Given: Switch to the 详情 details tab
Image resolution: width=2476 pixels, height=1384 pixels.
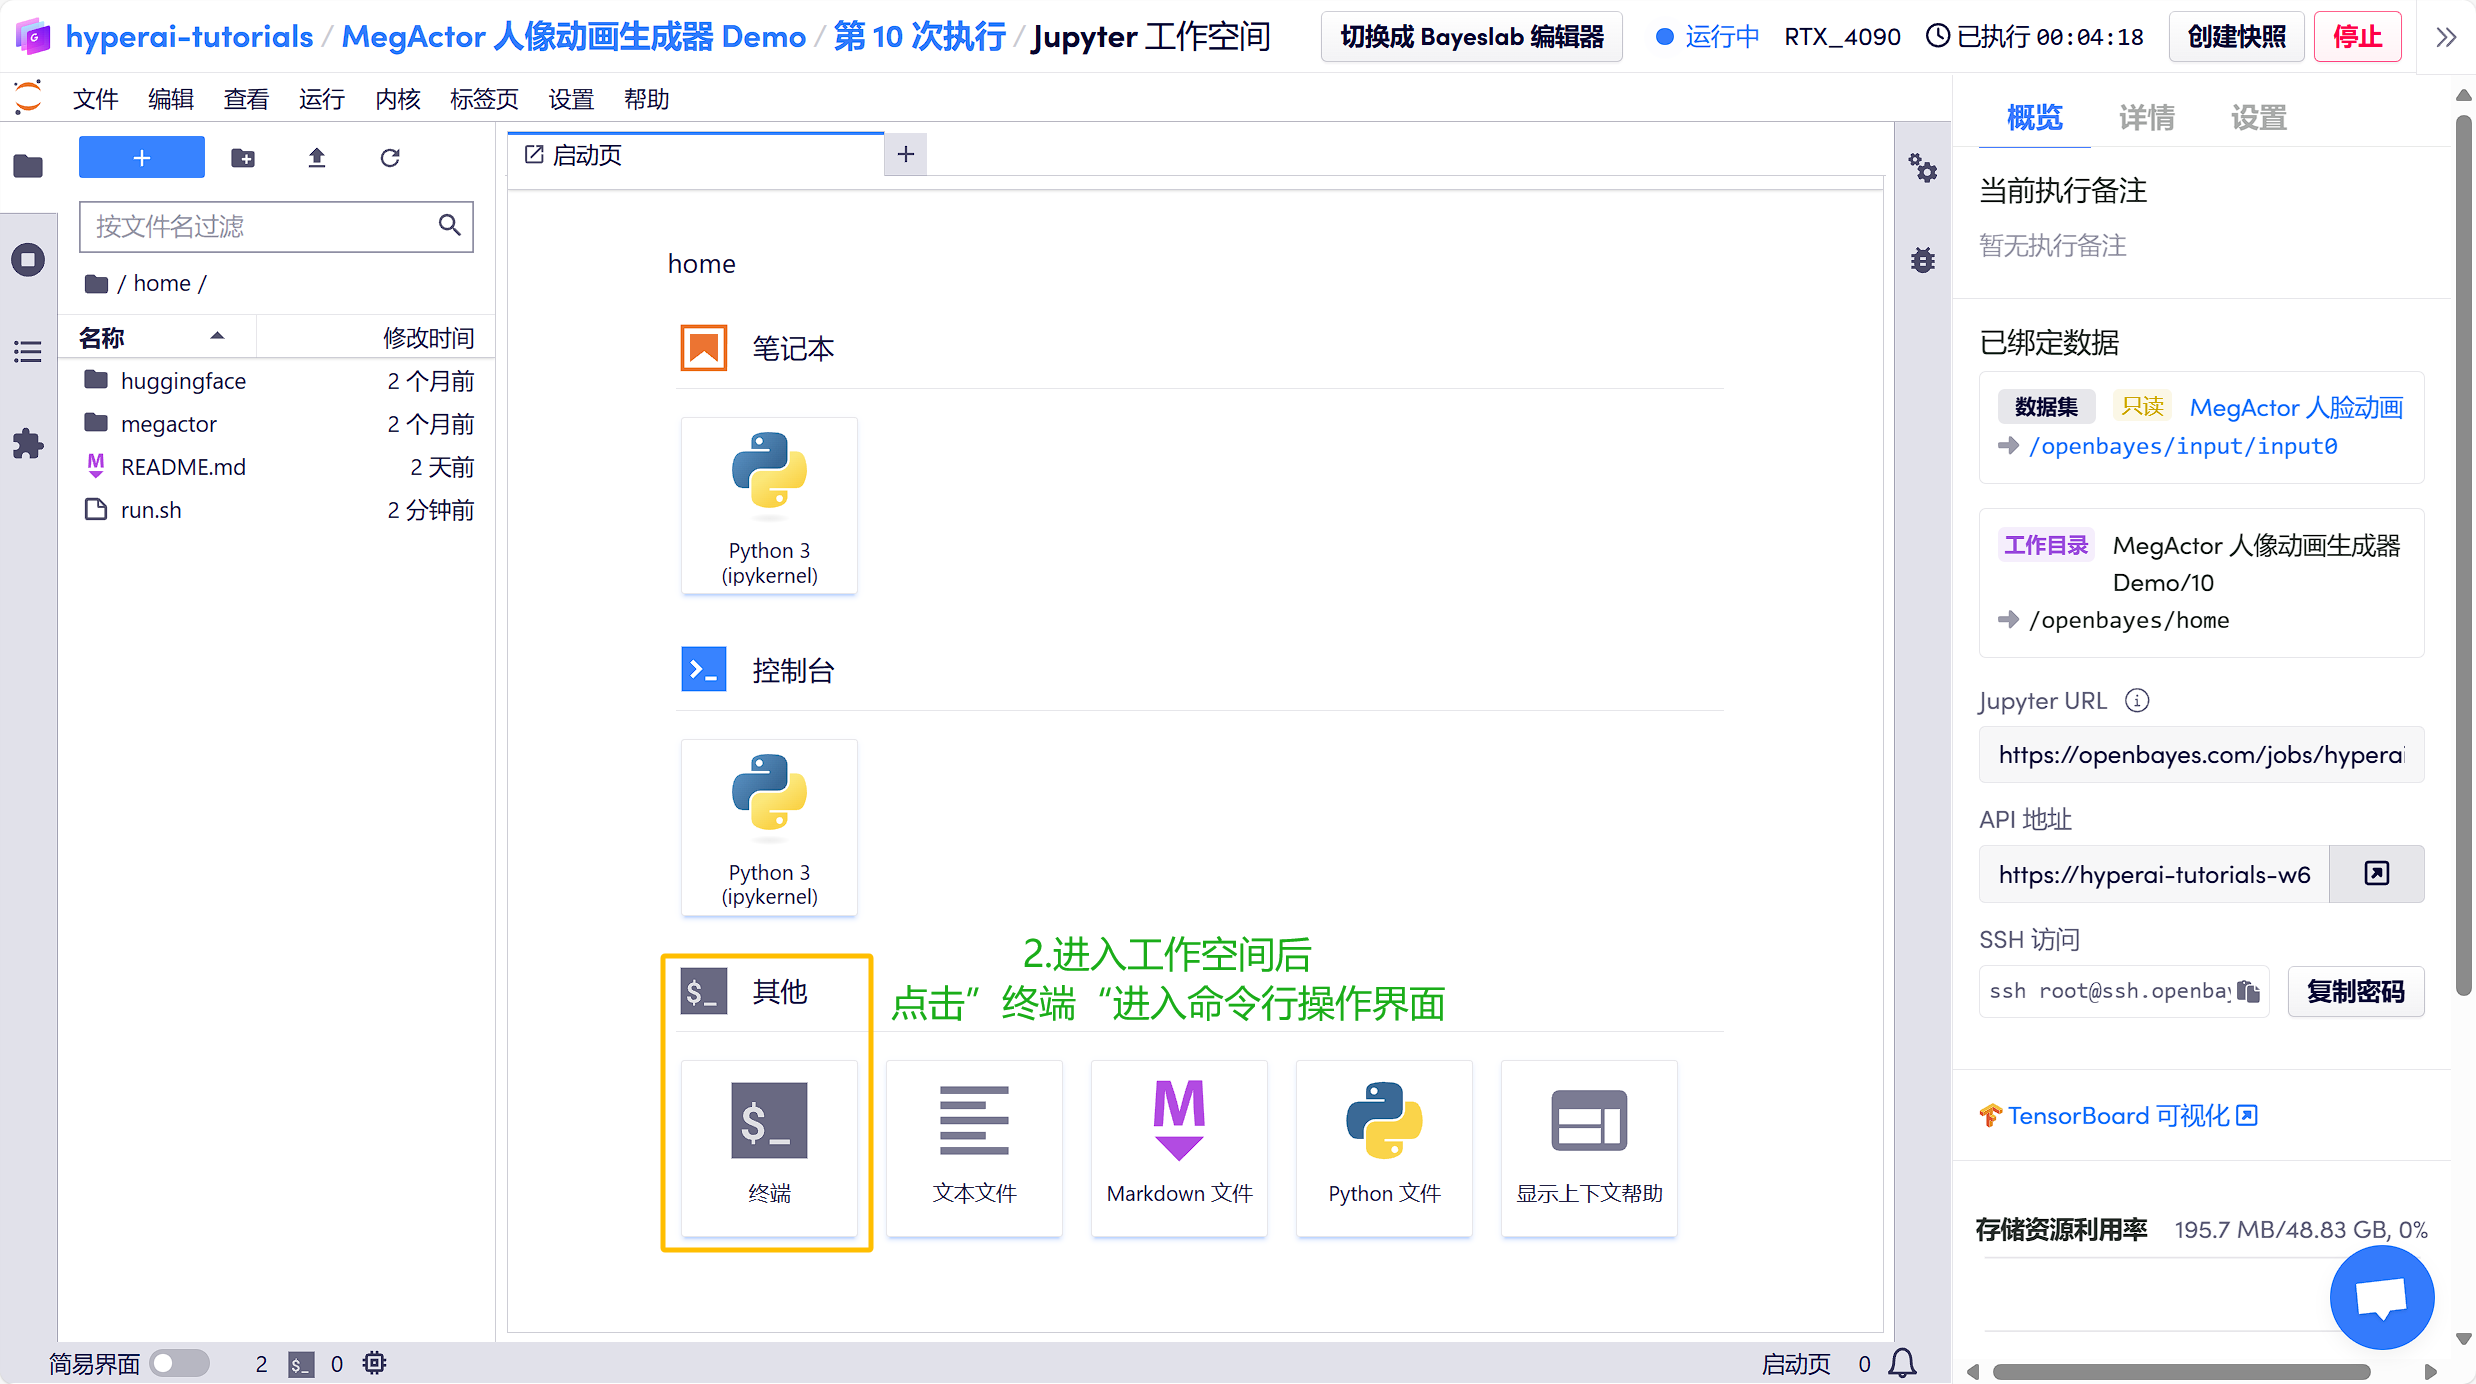Looking at the screenshot, I should click(x=2146, y=118).
